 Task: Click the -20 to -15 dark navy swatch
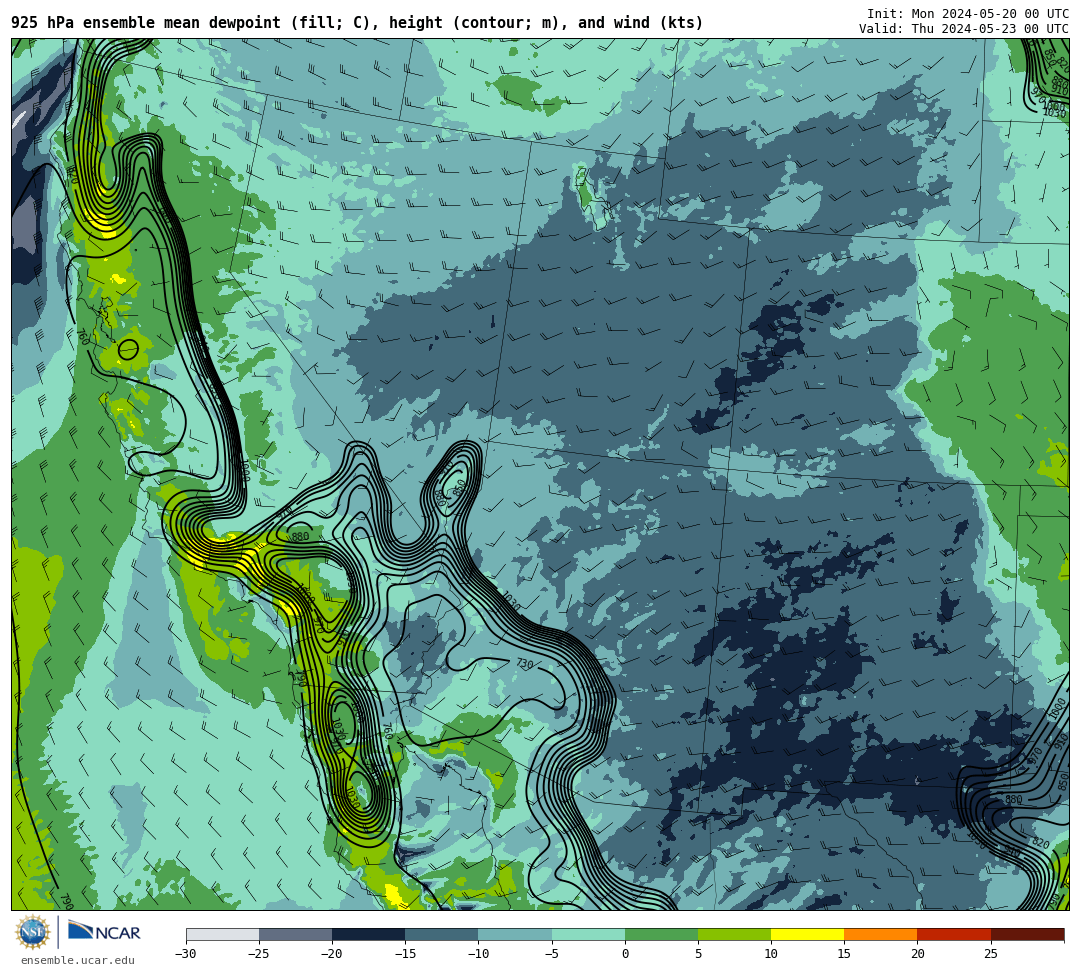(x=368, y=934)
